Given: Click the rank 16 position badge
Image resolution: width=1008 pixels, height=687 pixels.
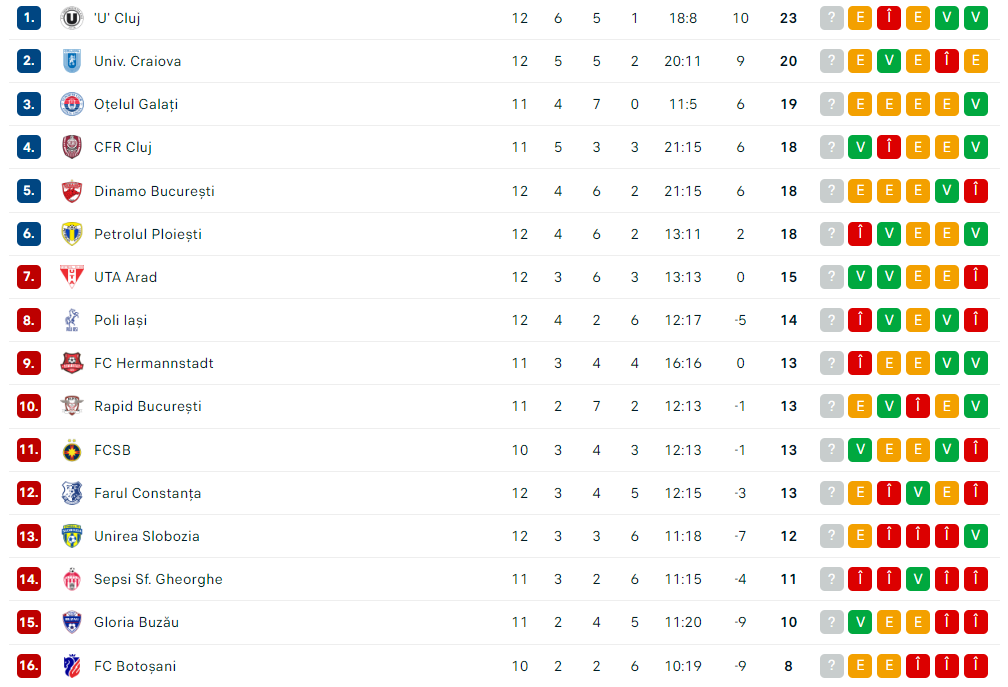Looking at the screenshot, I should click(29, 666).
